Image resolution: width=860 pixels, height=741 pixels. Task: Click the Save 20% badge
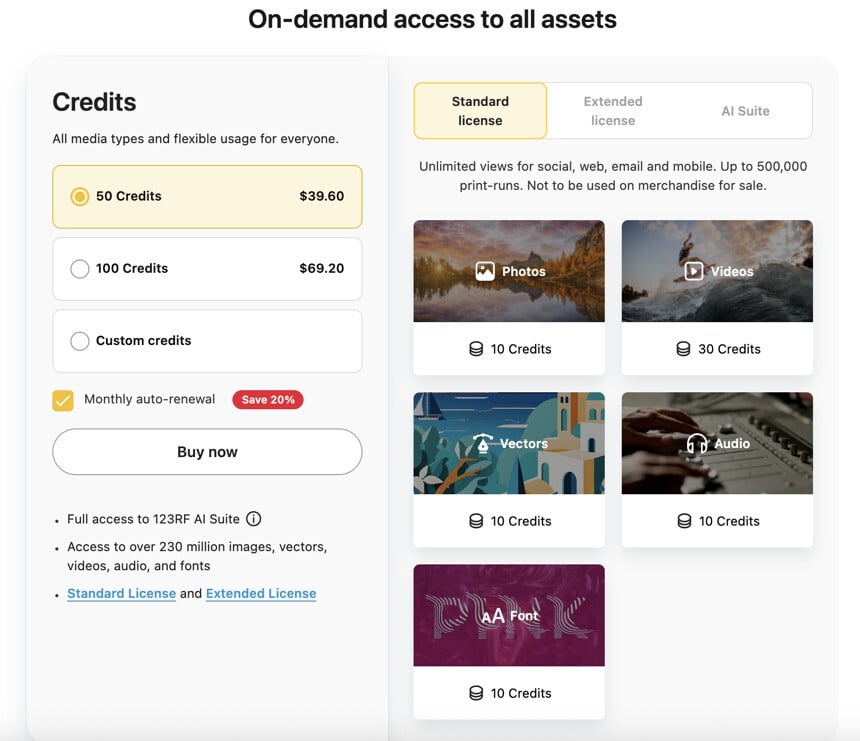pyautogui.click(x=268, y=400)
